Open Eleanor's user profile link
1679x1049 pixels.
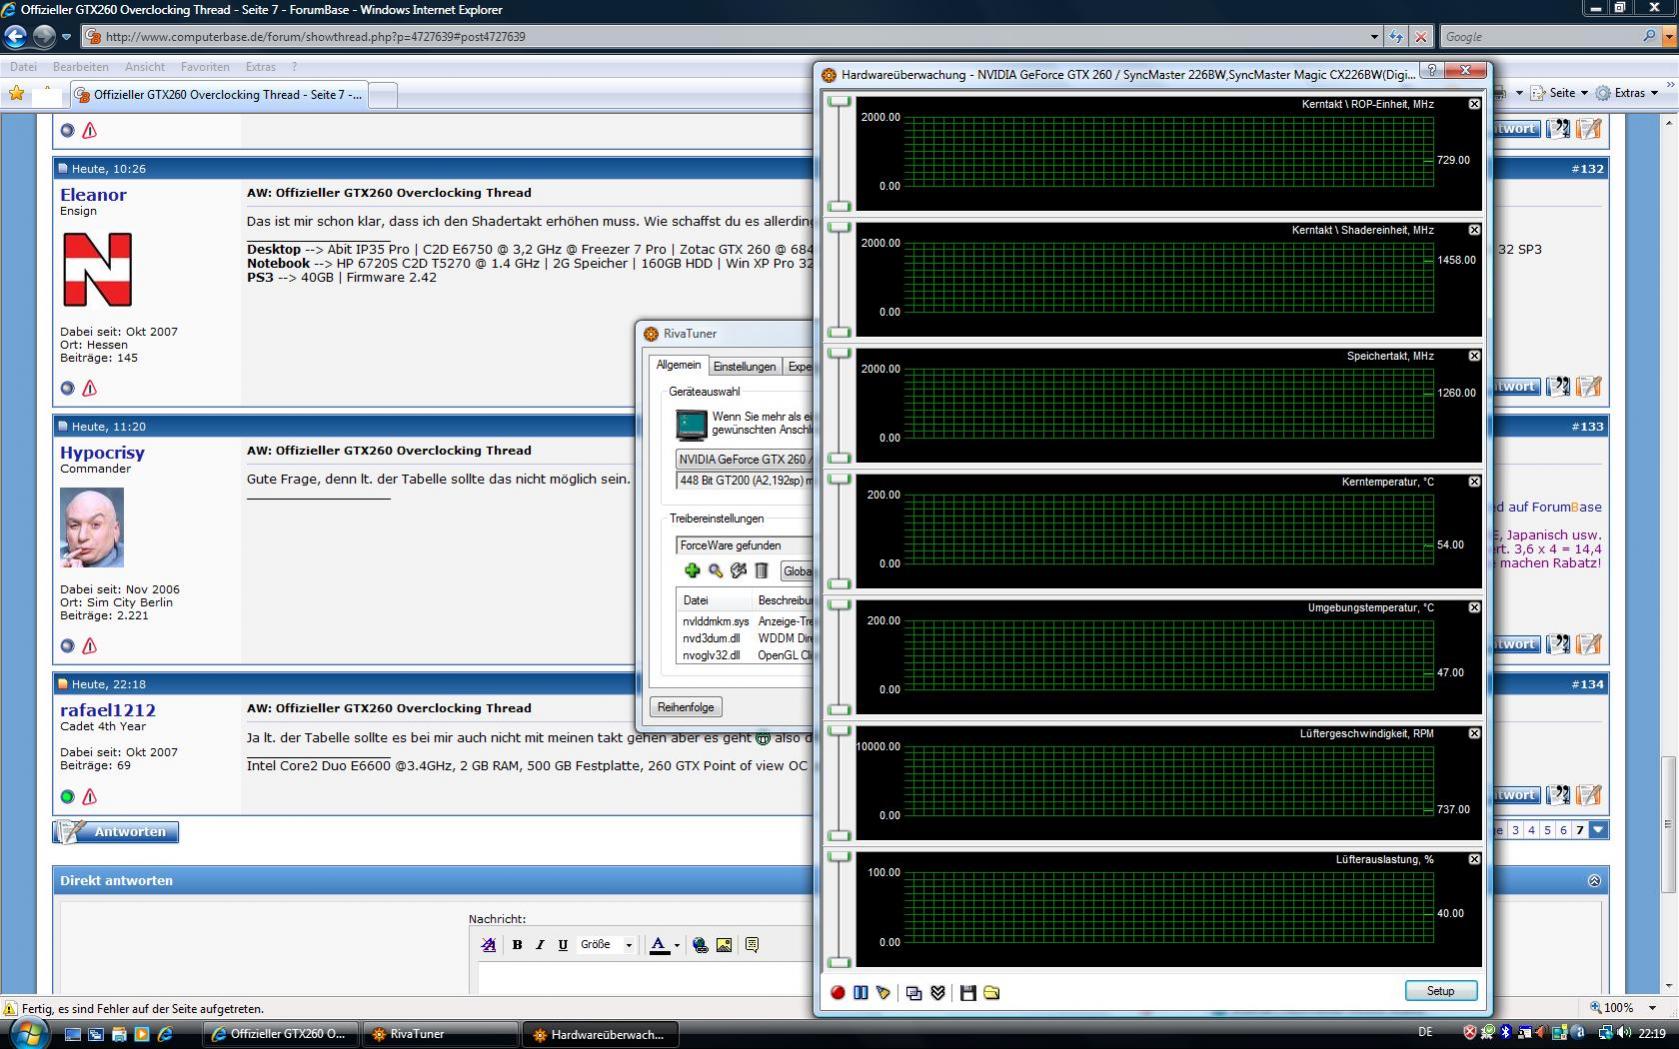[93, 195]
